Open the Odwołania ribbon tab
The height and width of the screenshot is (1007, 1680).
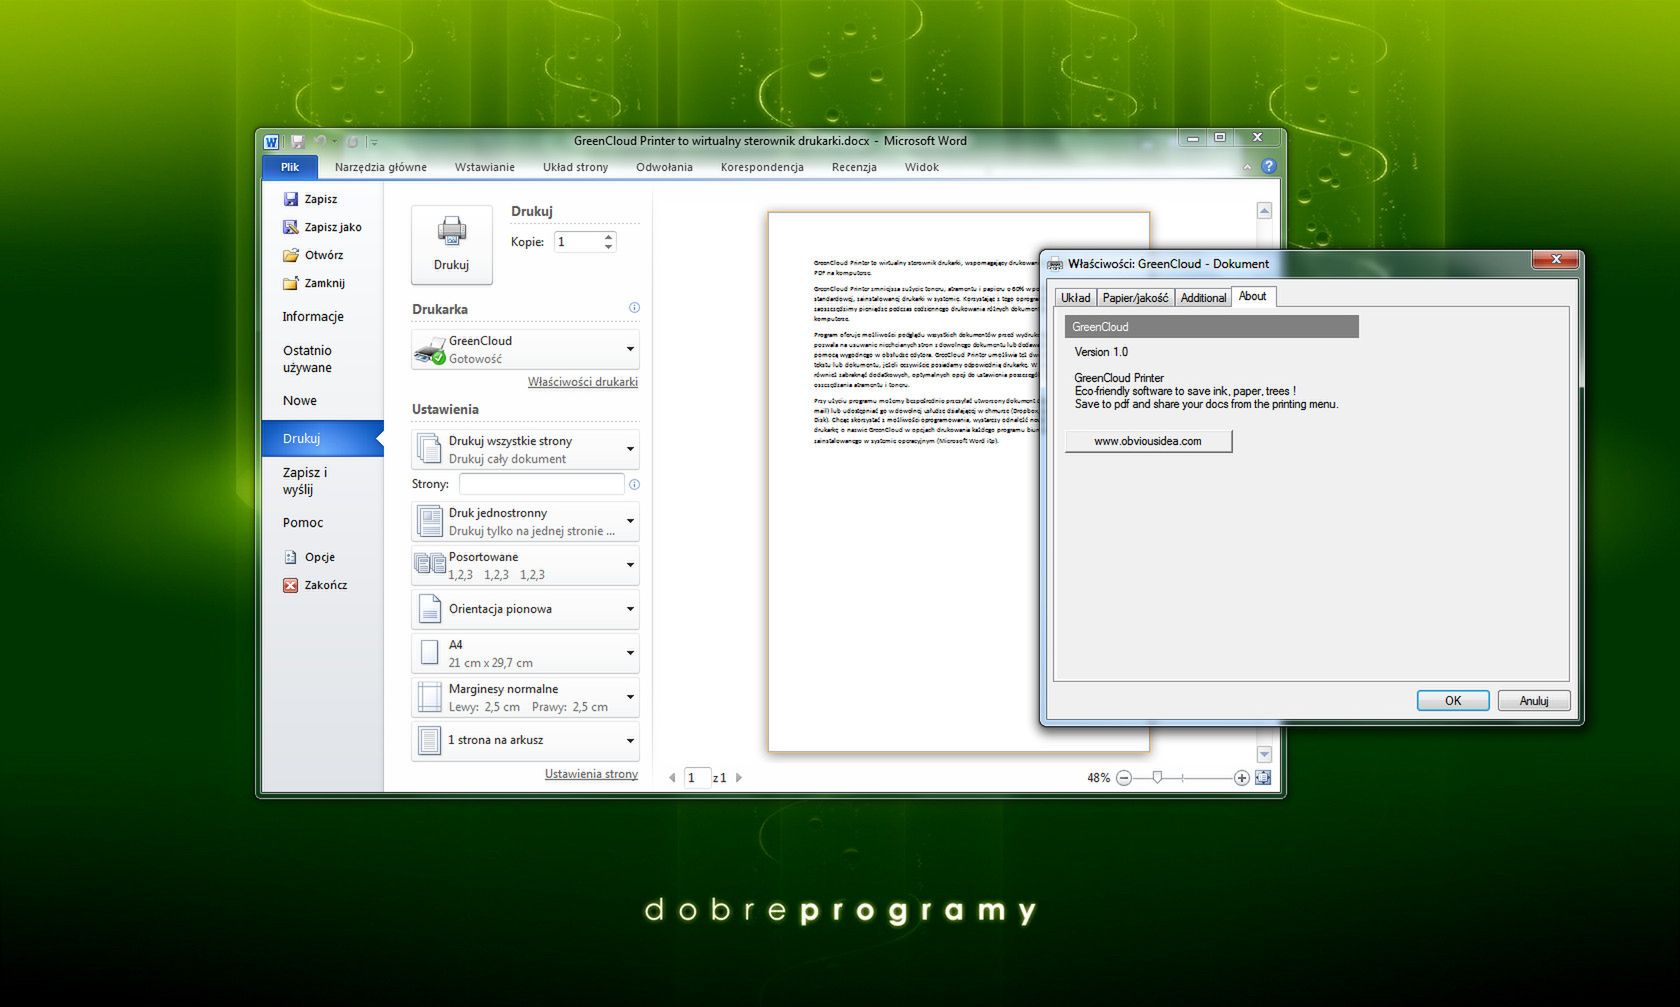(665, 167)
